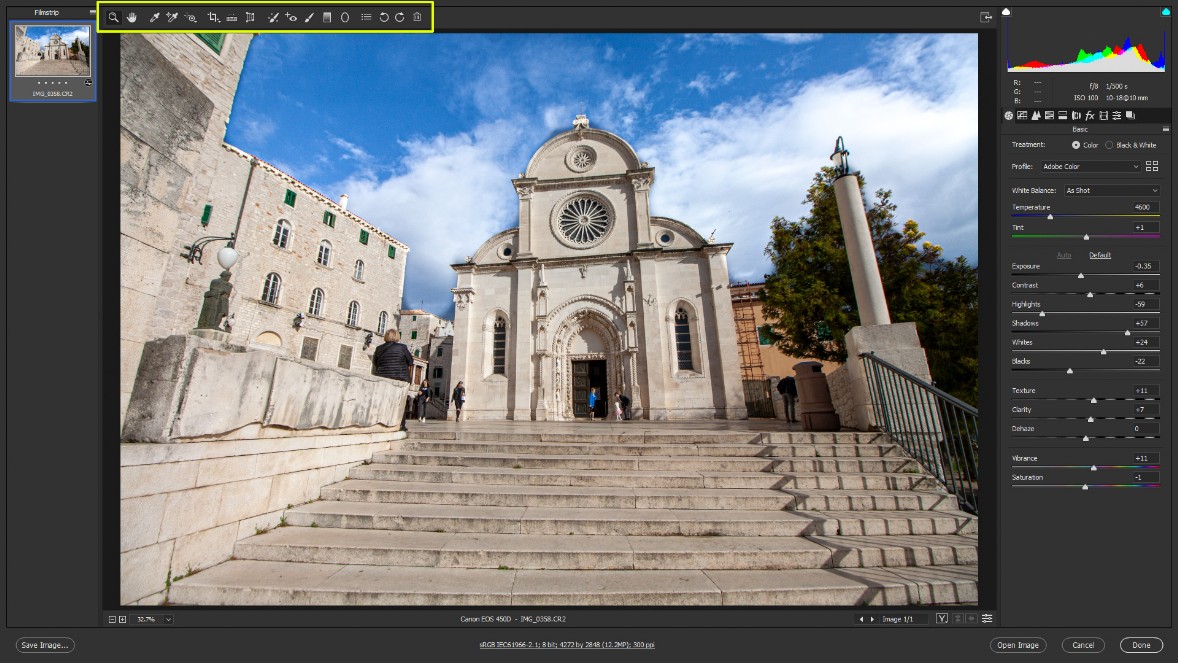The image size is (1178, 663).
Task: Select the Adjustment Brush tool
Action: click(x=309, y=17)
